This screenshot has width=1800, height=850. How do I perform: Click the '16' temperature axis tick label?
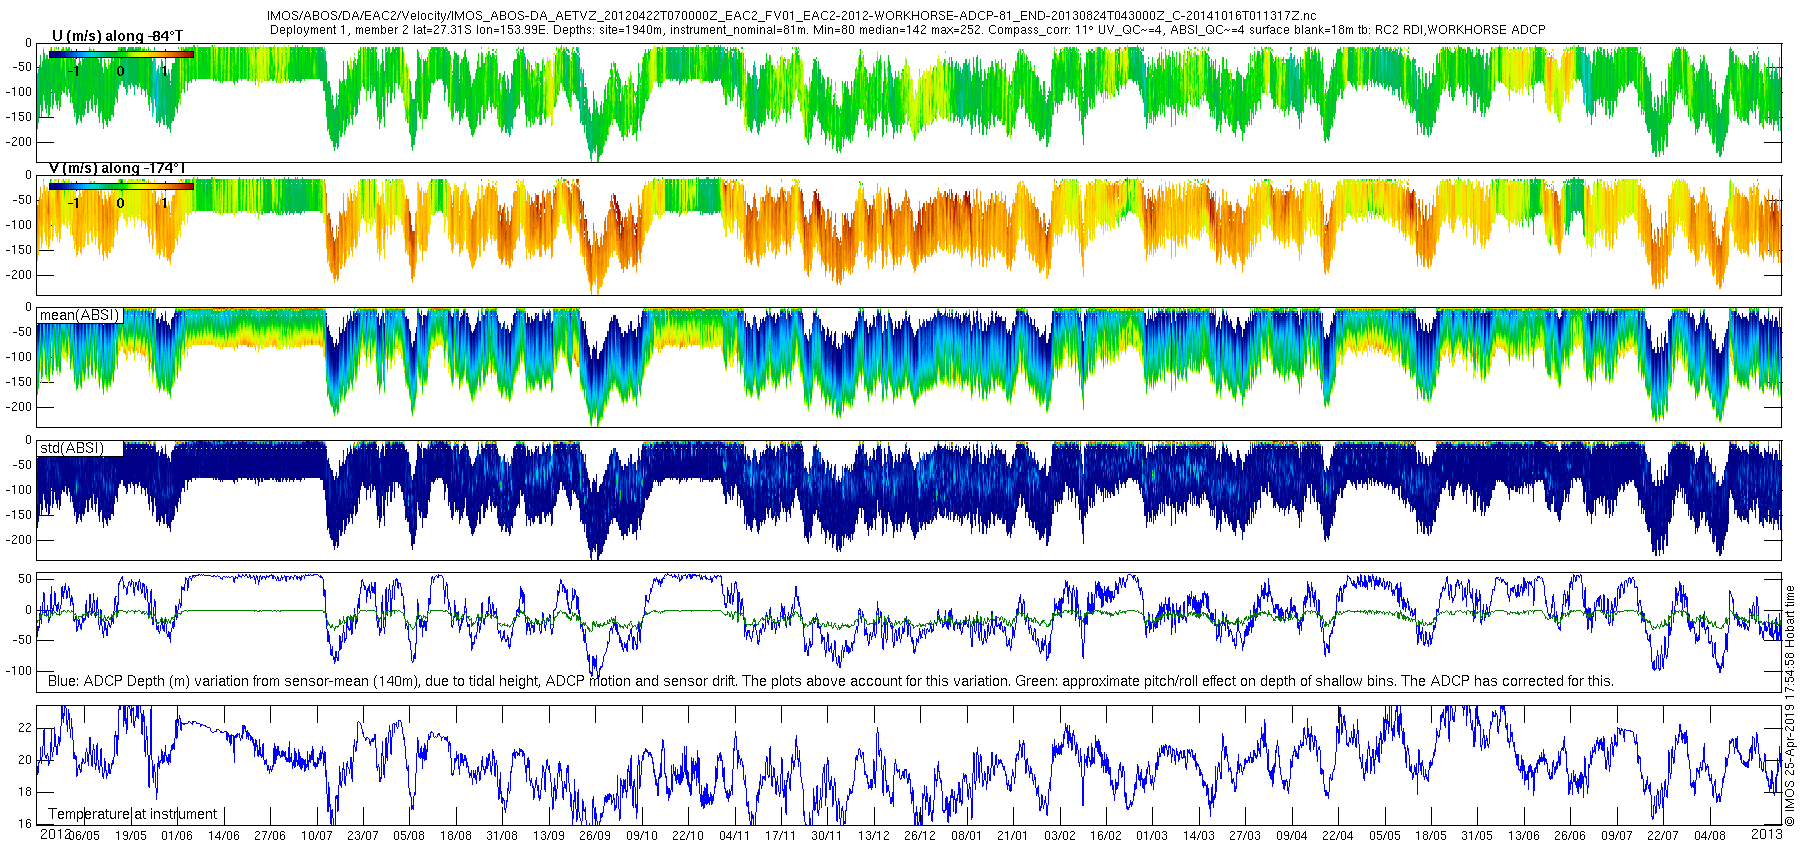tap(25, 824)
